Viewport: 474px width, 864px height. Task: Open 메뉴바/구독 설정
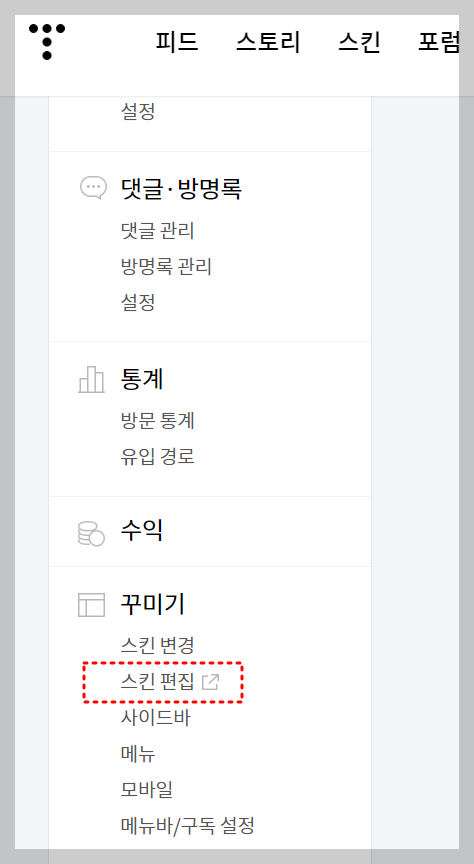187,825
